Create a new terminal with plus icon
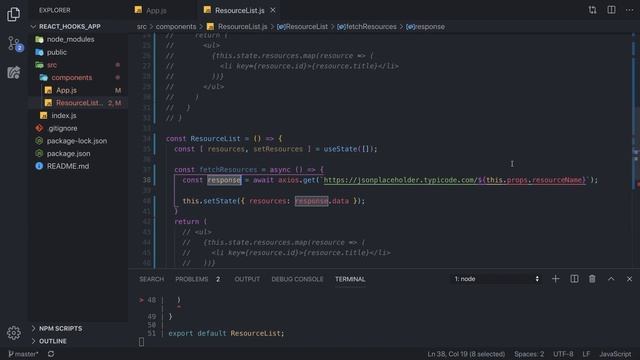The width and height of the screenshot is (640, 360). pyautogui.click(x=556, y=279)
